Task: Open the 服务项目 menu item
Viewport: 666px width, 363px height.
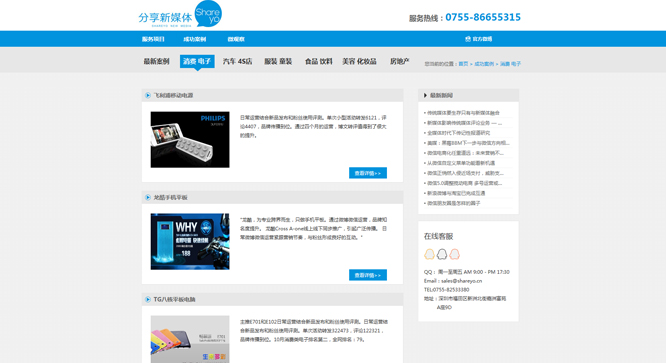Action: pos(153,39)
